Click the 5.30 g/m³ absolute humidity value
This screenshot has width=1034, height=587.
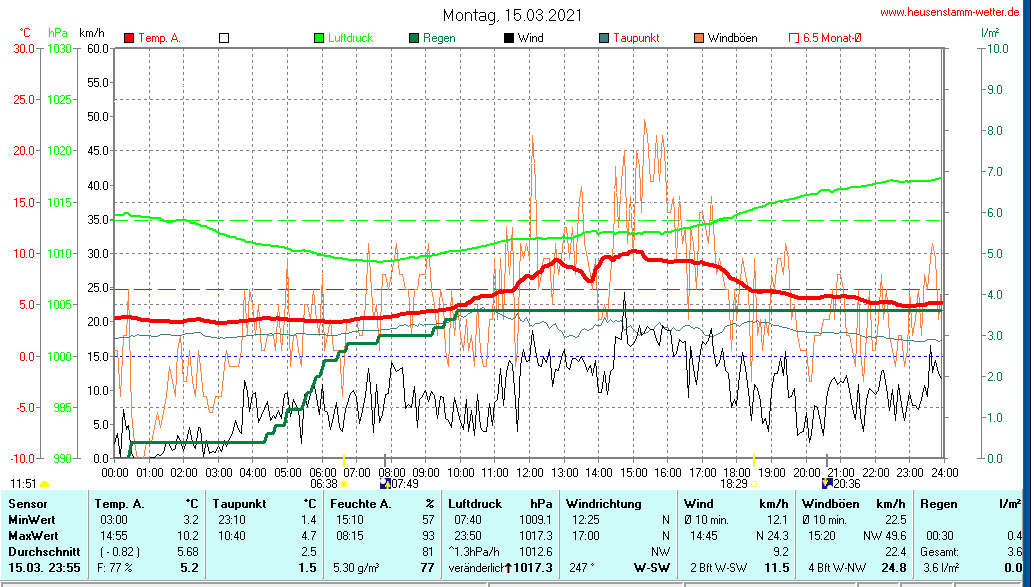tap(355, 568)
